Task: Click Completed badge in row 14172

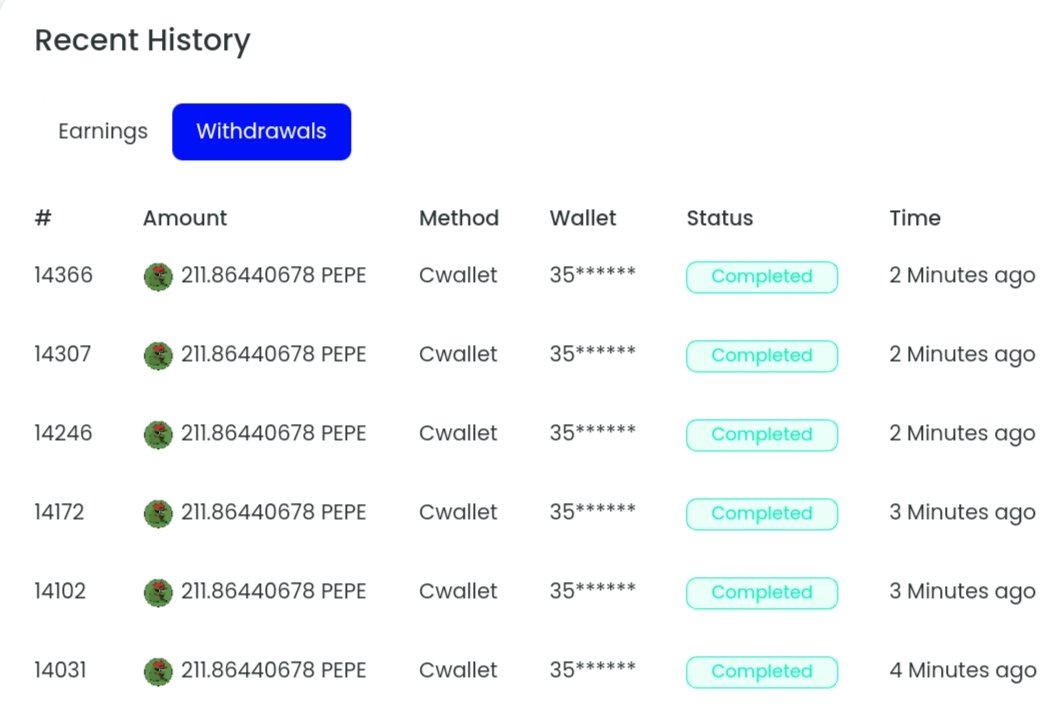Action: 762,513
